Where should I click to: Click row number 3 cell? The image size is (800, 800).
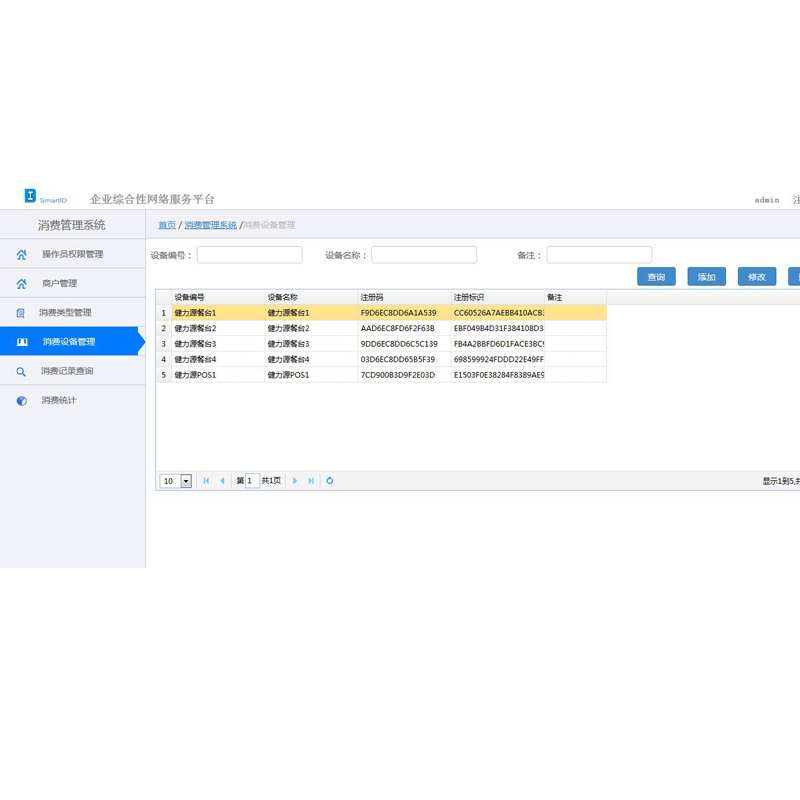(x=164, y=344)
